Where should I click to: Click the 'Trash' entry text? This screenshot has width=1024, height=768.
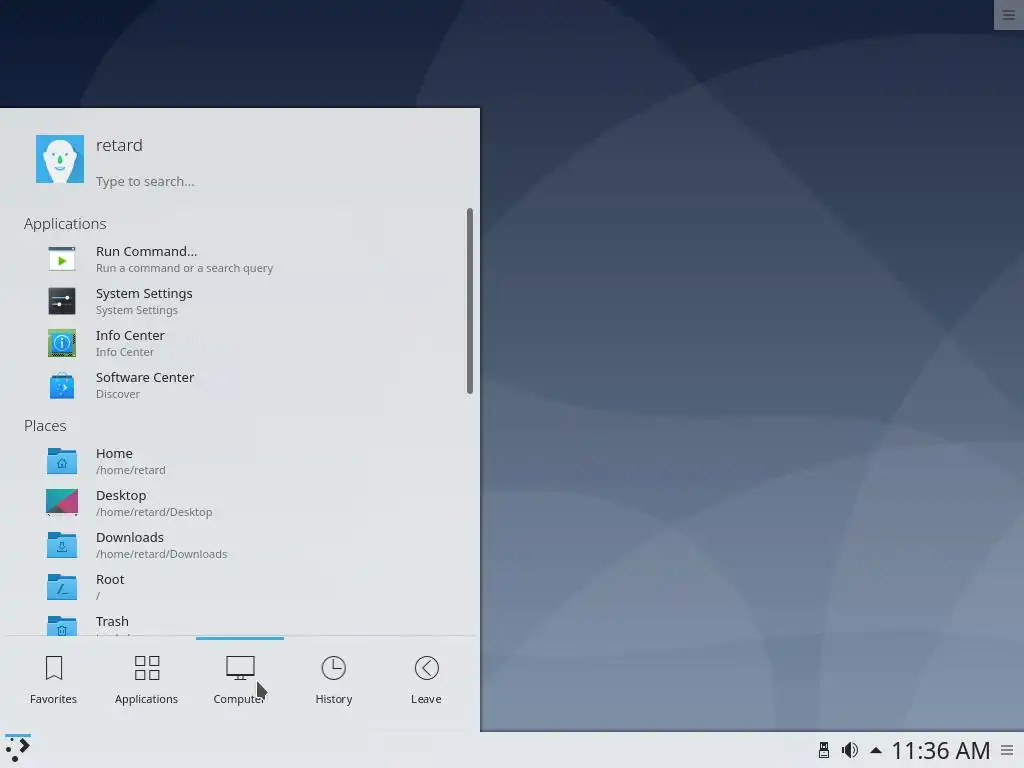point(112,621)
